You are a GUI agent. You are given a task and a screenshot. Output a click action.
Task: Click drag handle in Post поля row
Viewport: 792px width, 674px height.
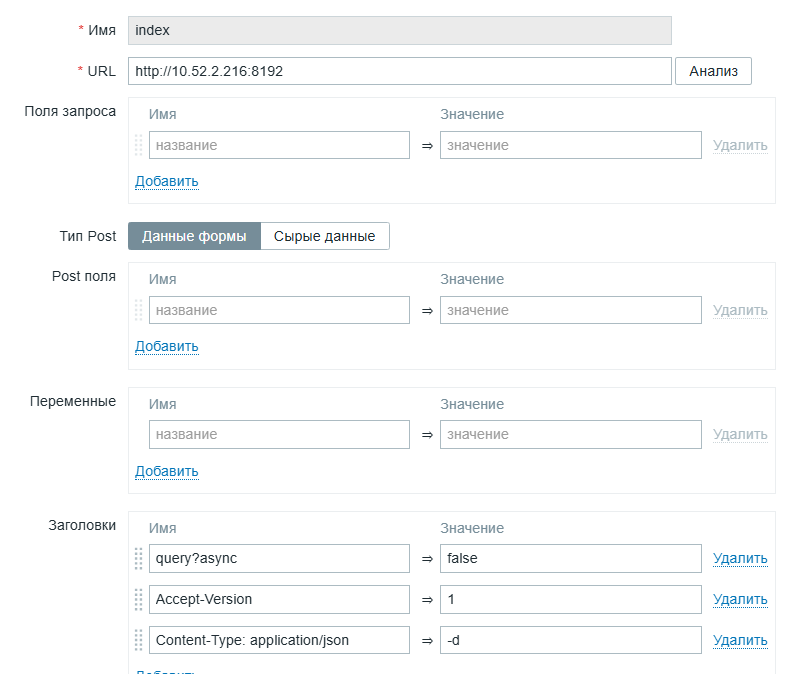click(139, 310)
